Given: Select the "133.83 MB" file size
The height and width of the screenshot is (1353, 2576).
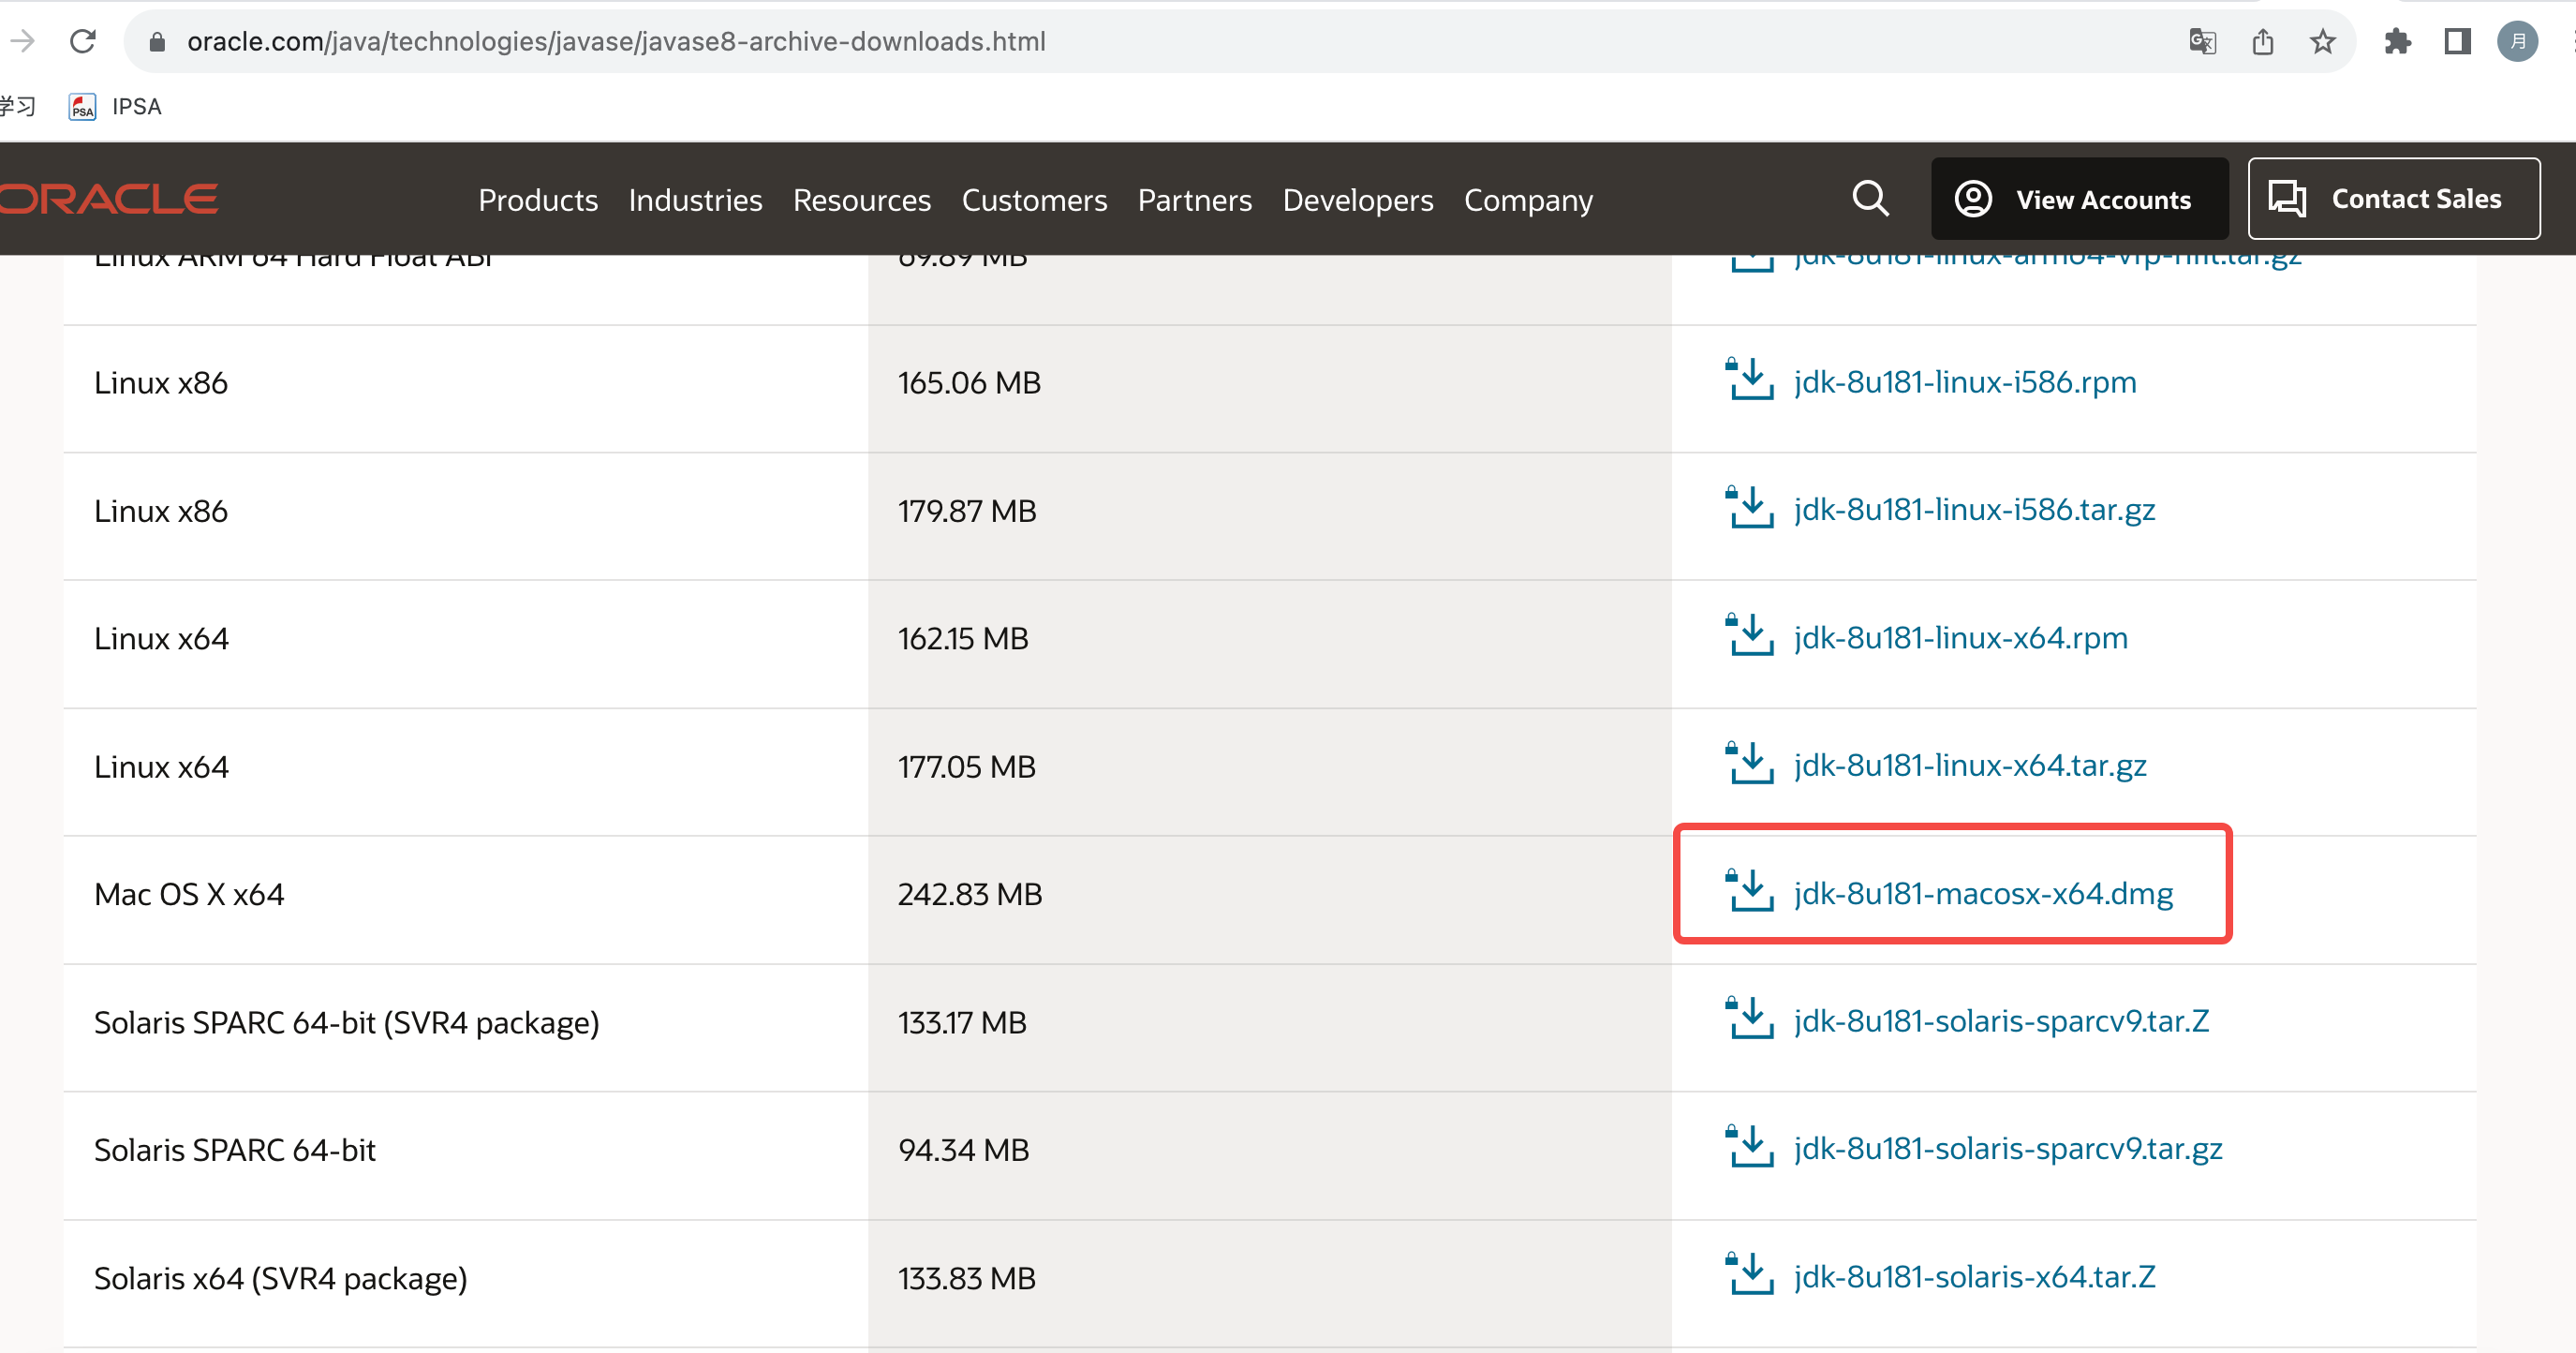Looking at the screenshot, I should pyautogui.click(x=966, y=1278).
